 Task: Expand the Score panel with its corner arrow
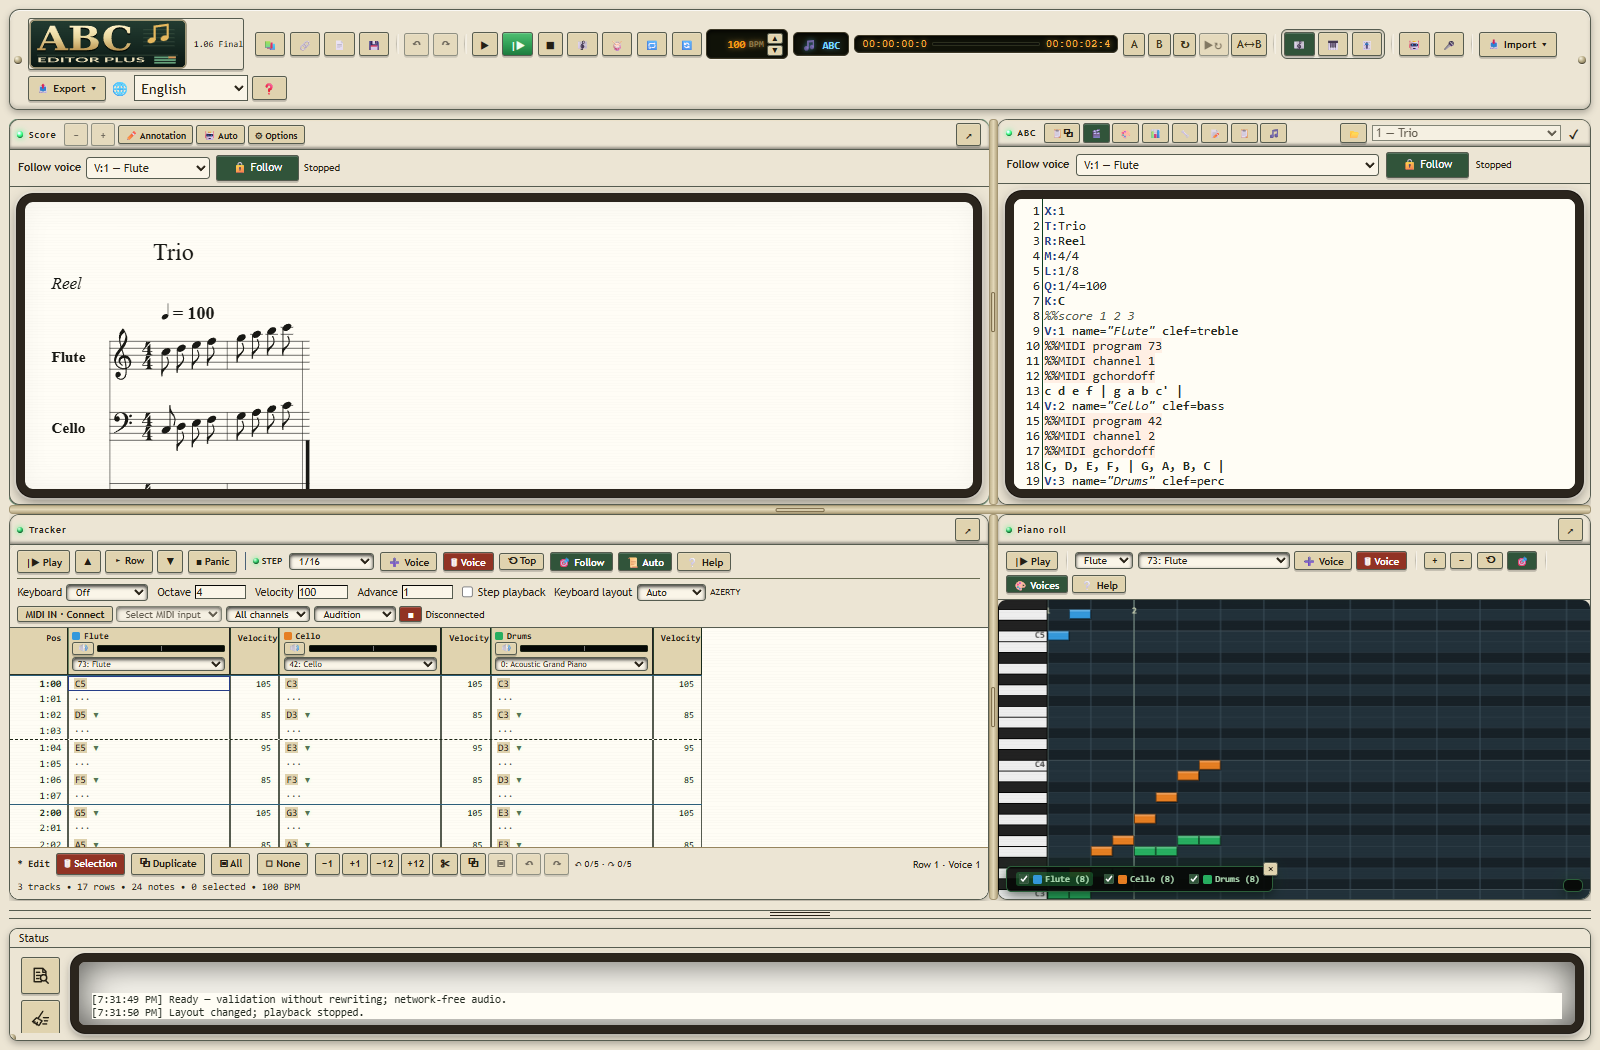coord(968,135)
